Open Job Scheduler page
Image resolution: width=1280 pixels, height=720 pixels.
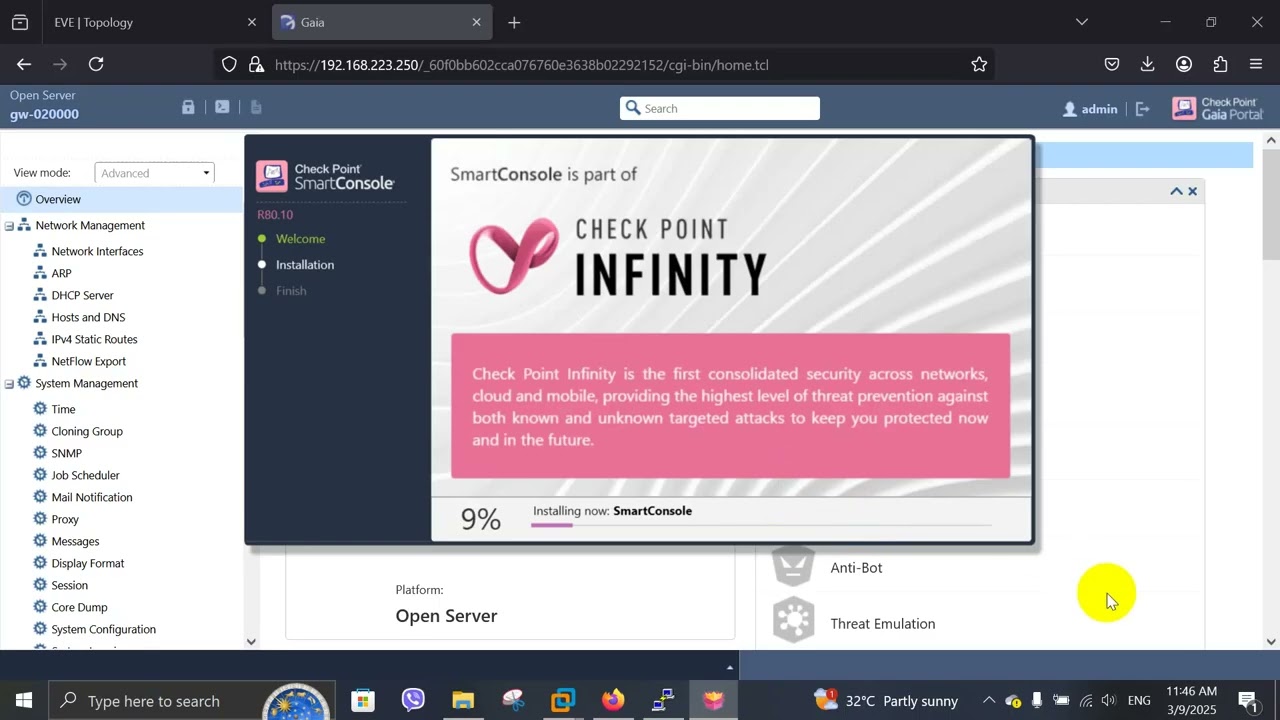coord(85,475)
